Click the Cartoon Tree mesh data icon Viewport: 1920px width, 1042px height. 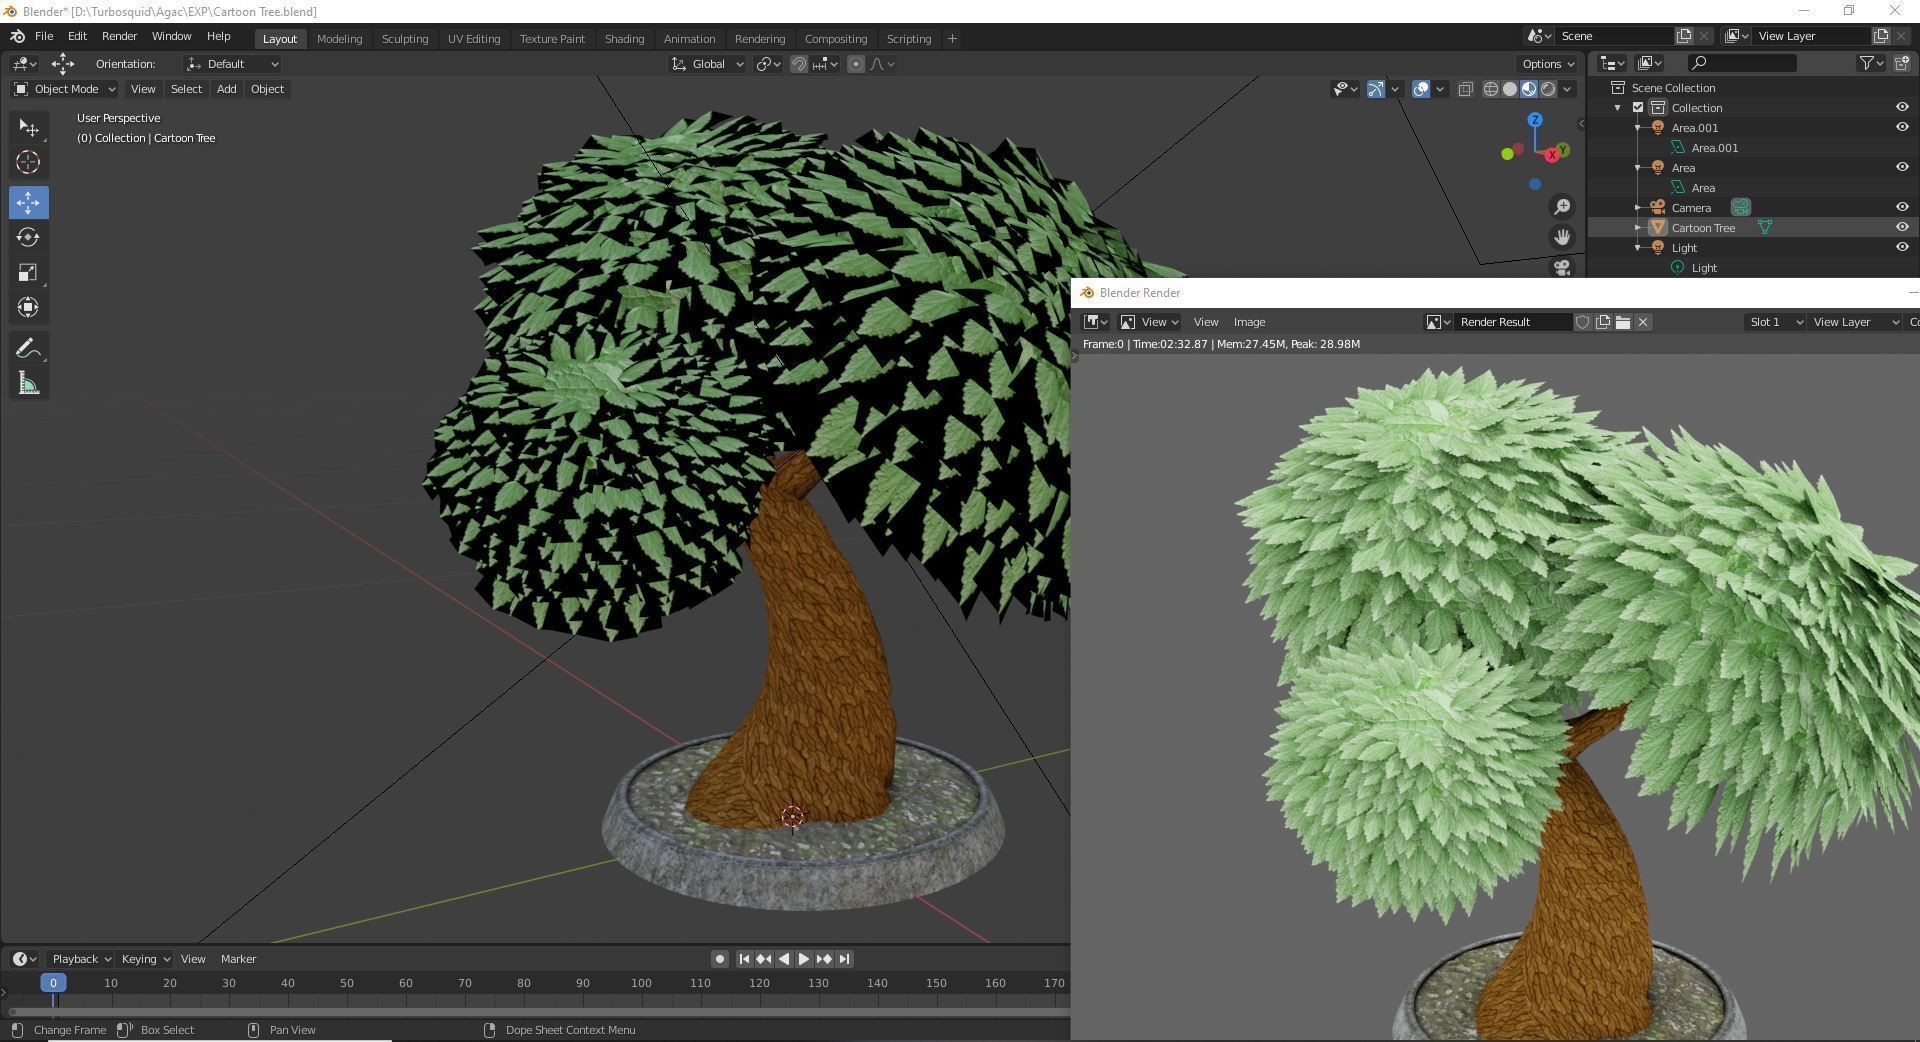(1765, 228)
